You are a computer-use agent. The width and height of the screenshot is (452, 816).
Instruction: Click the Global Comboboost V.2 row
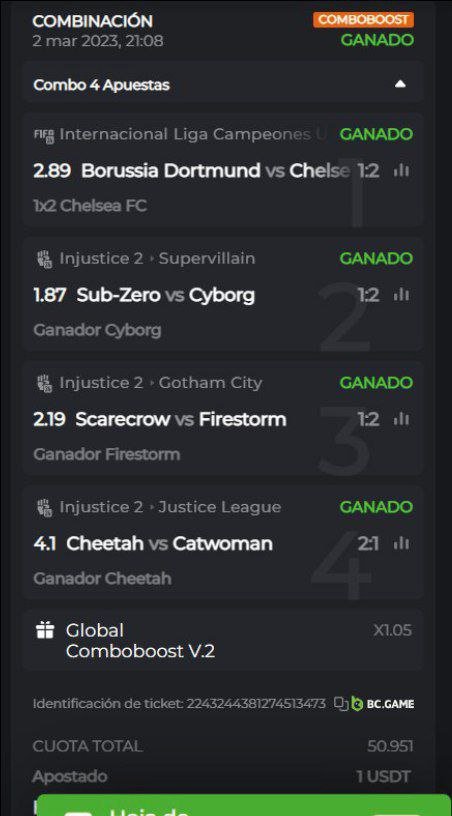coord(223,641)
